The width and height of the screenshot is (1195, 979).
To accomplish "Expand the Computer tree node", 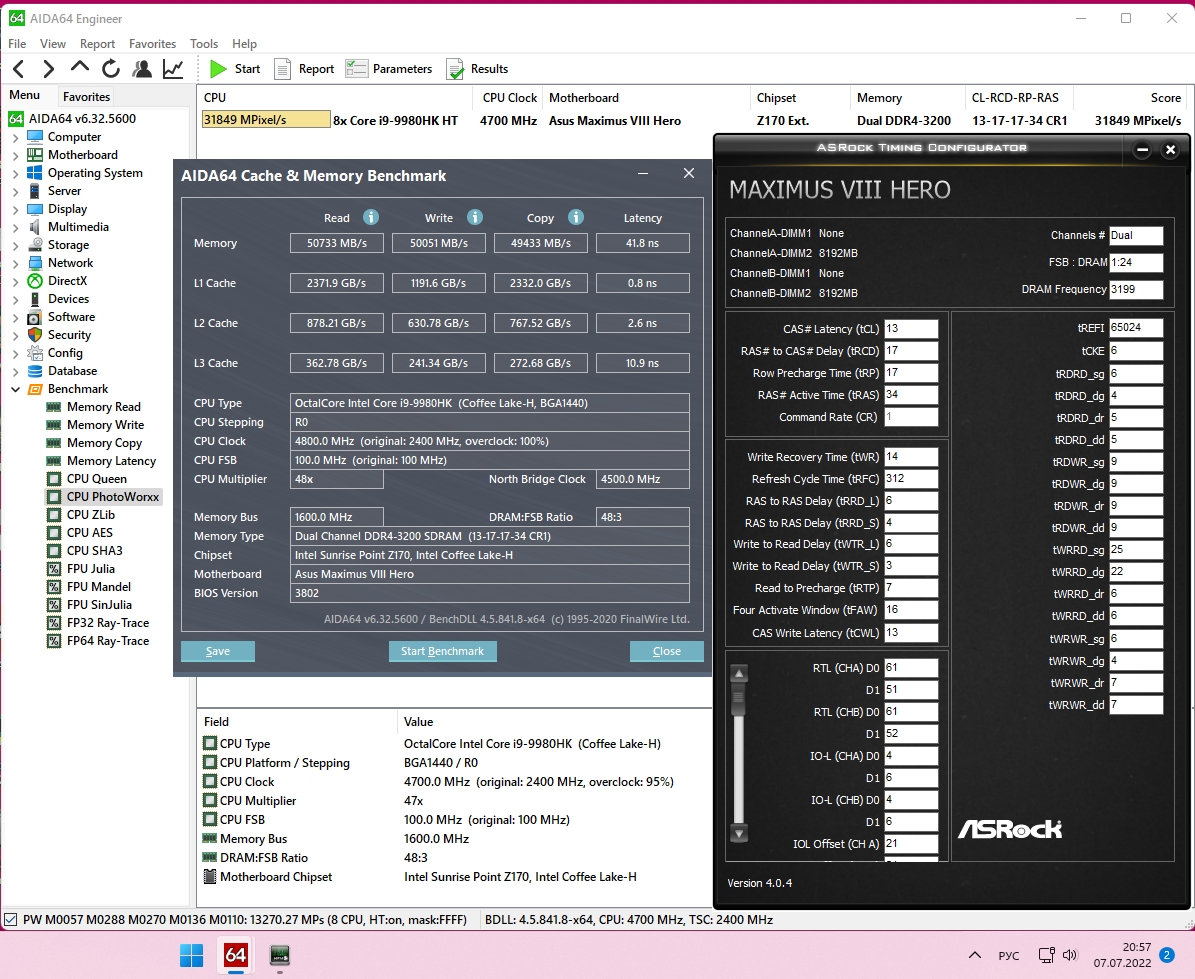I will [15, 137].
